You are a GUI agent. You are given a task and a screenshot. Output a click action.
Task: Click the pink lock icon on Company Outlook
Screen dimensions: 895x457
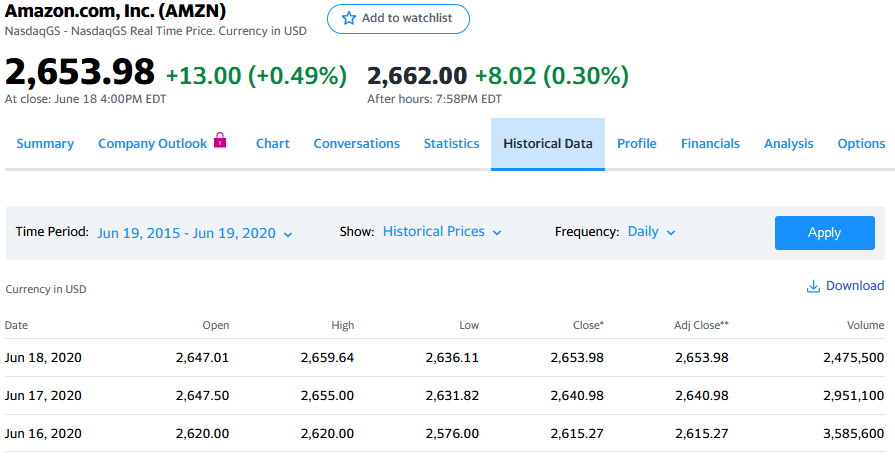pos(220,142)
